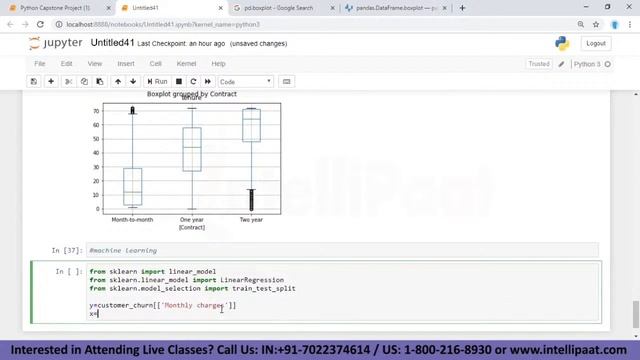Click the zoom magnifier icon in address bar
640x360 pixels.
(580, 24)
